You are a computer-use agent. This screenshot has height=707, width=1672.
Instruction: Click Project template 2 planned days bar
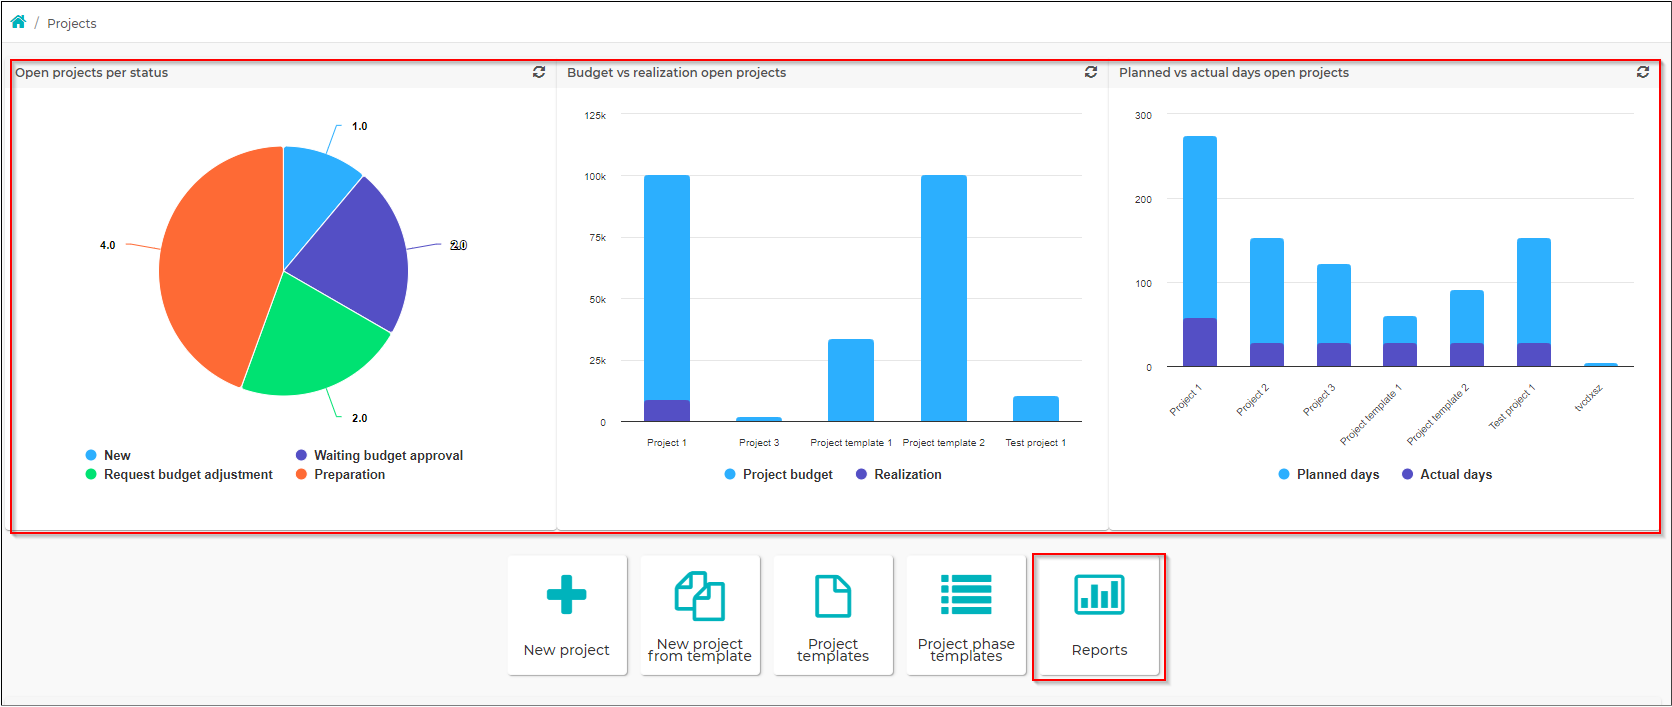click(x=1467, y=316)
